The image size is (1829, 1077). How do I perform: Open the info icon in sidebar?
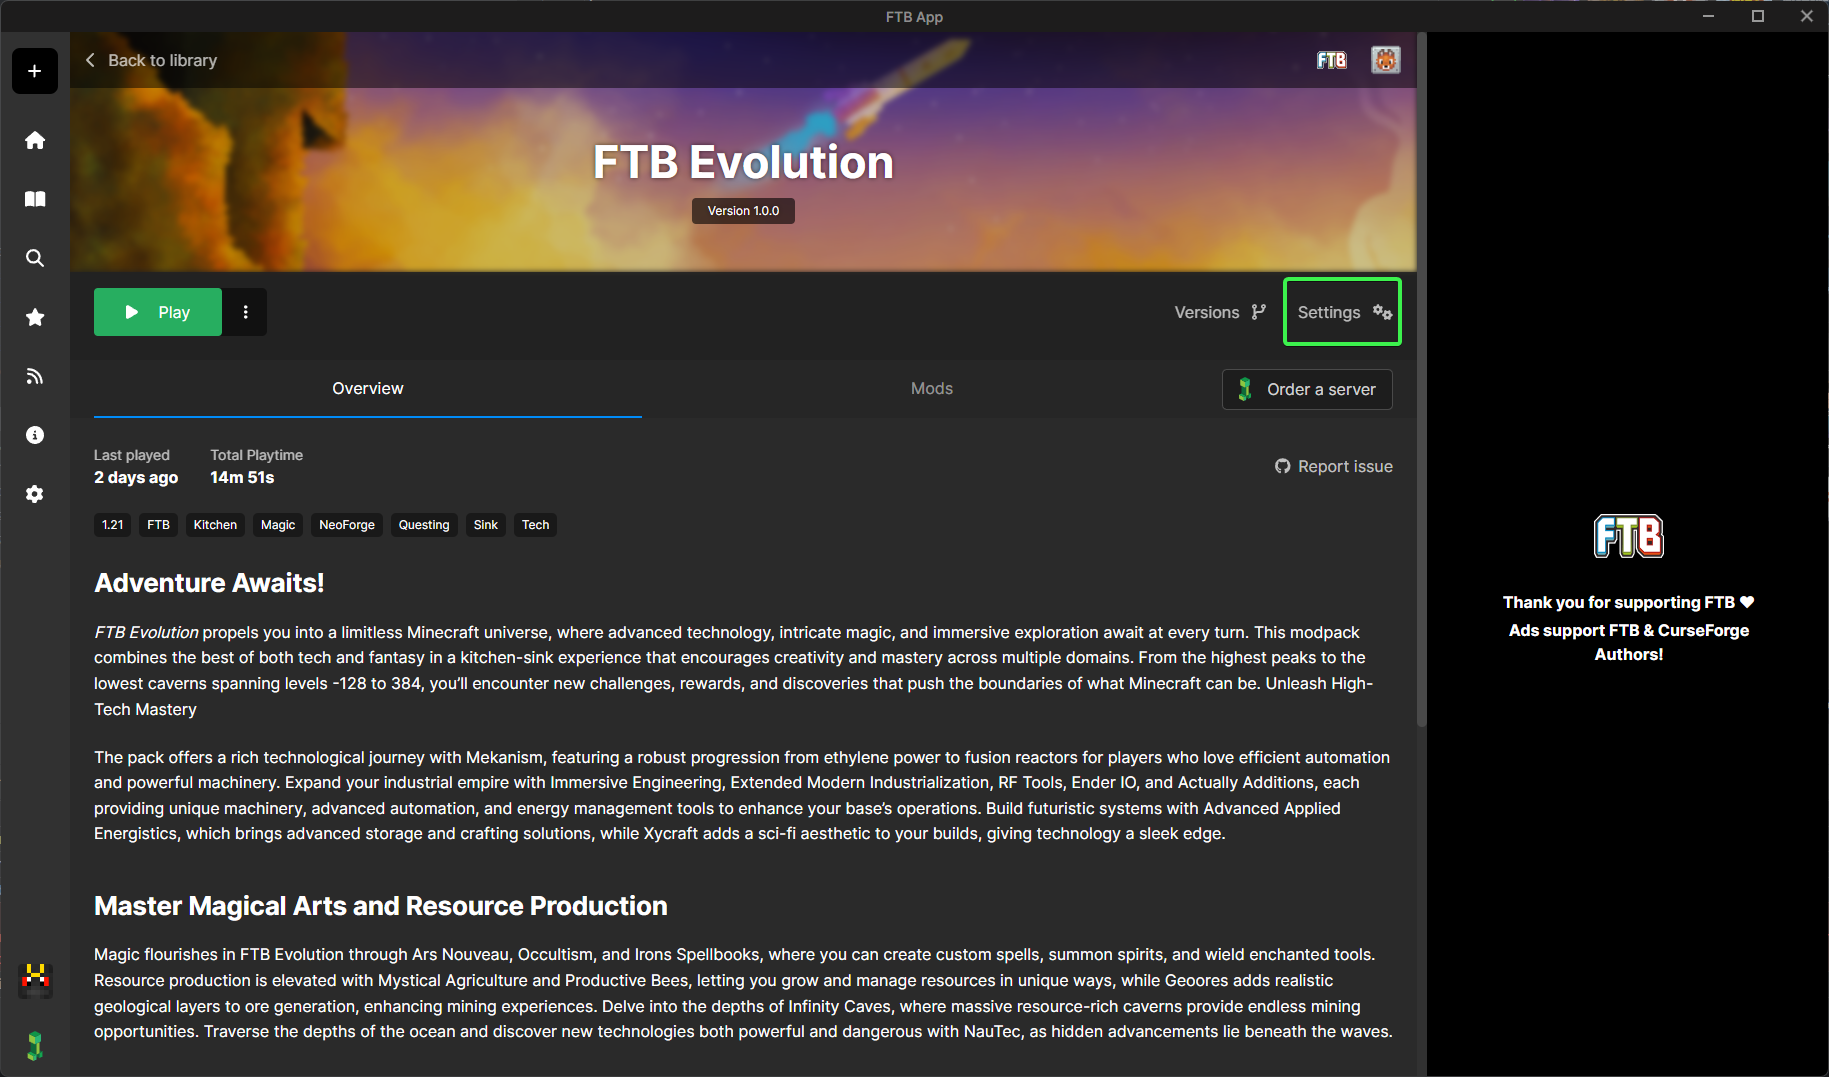tap(35, 435)
